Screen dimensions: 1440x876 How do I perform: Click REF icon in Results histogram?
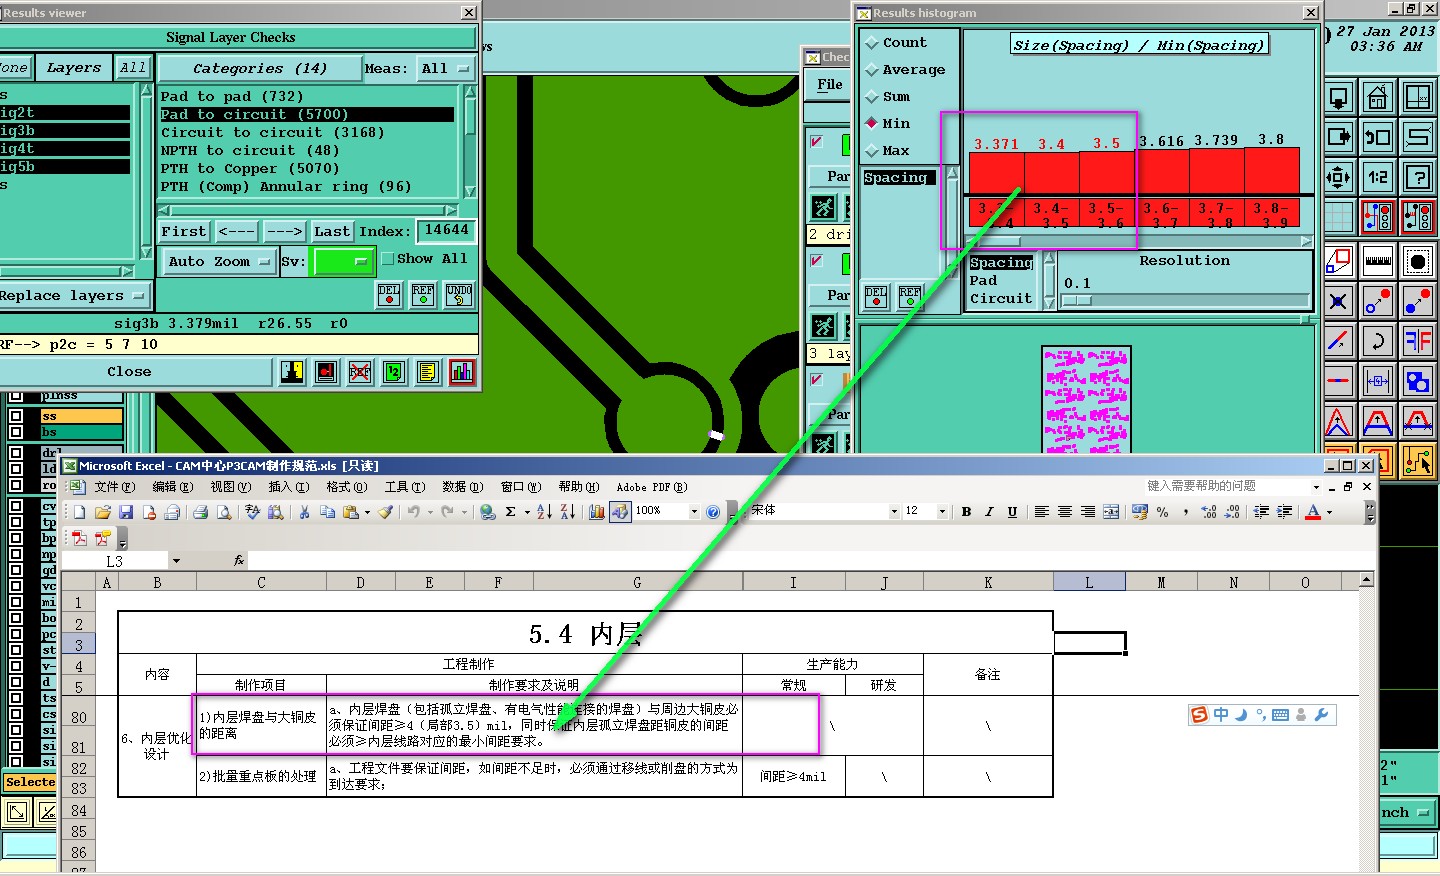(910, 296)
